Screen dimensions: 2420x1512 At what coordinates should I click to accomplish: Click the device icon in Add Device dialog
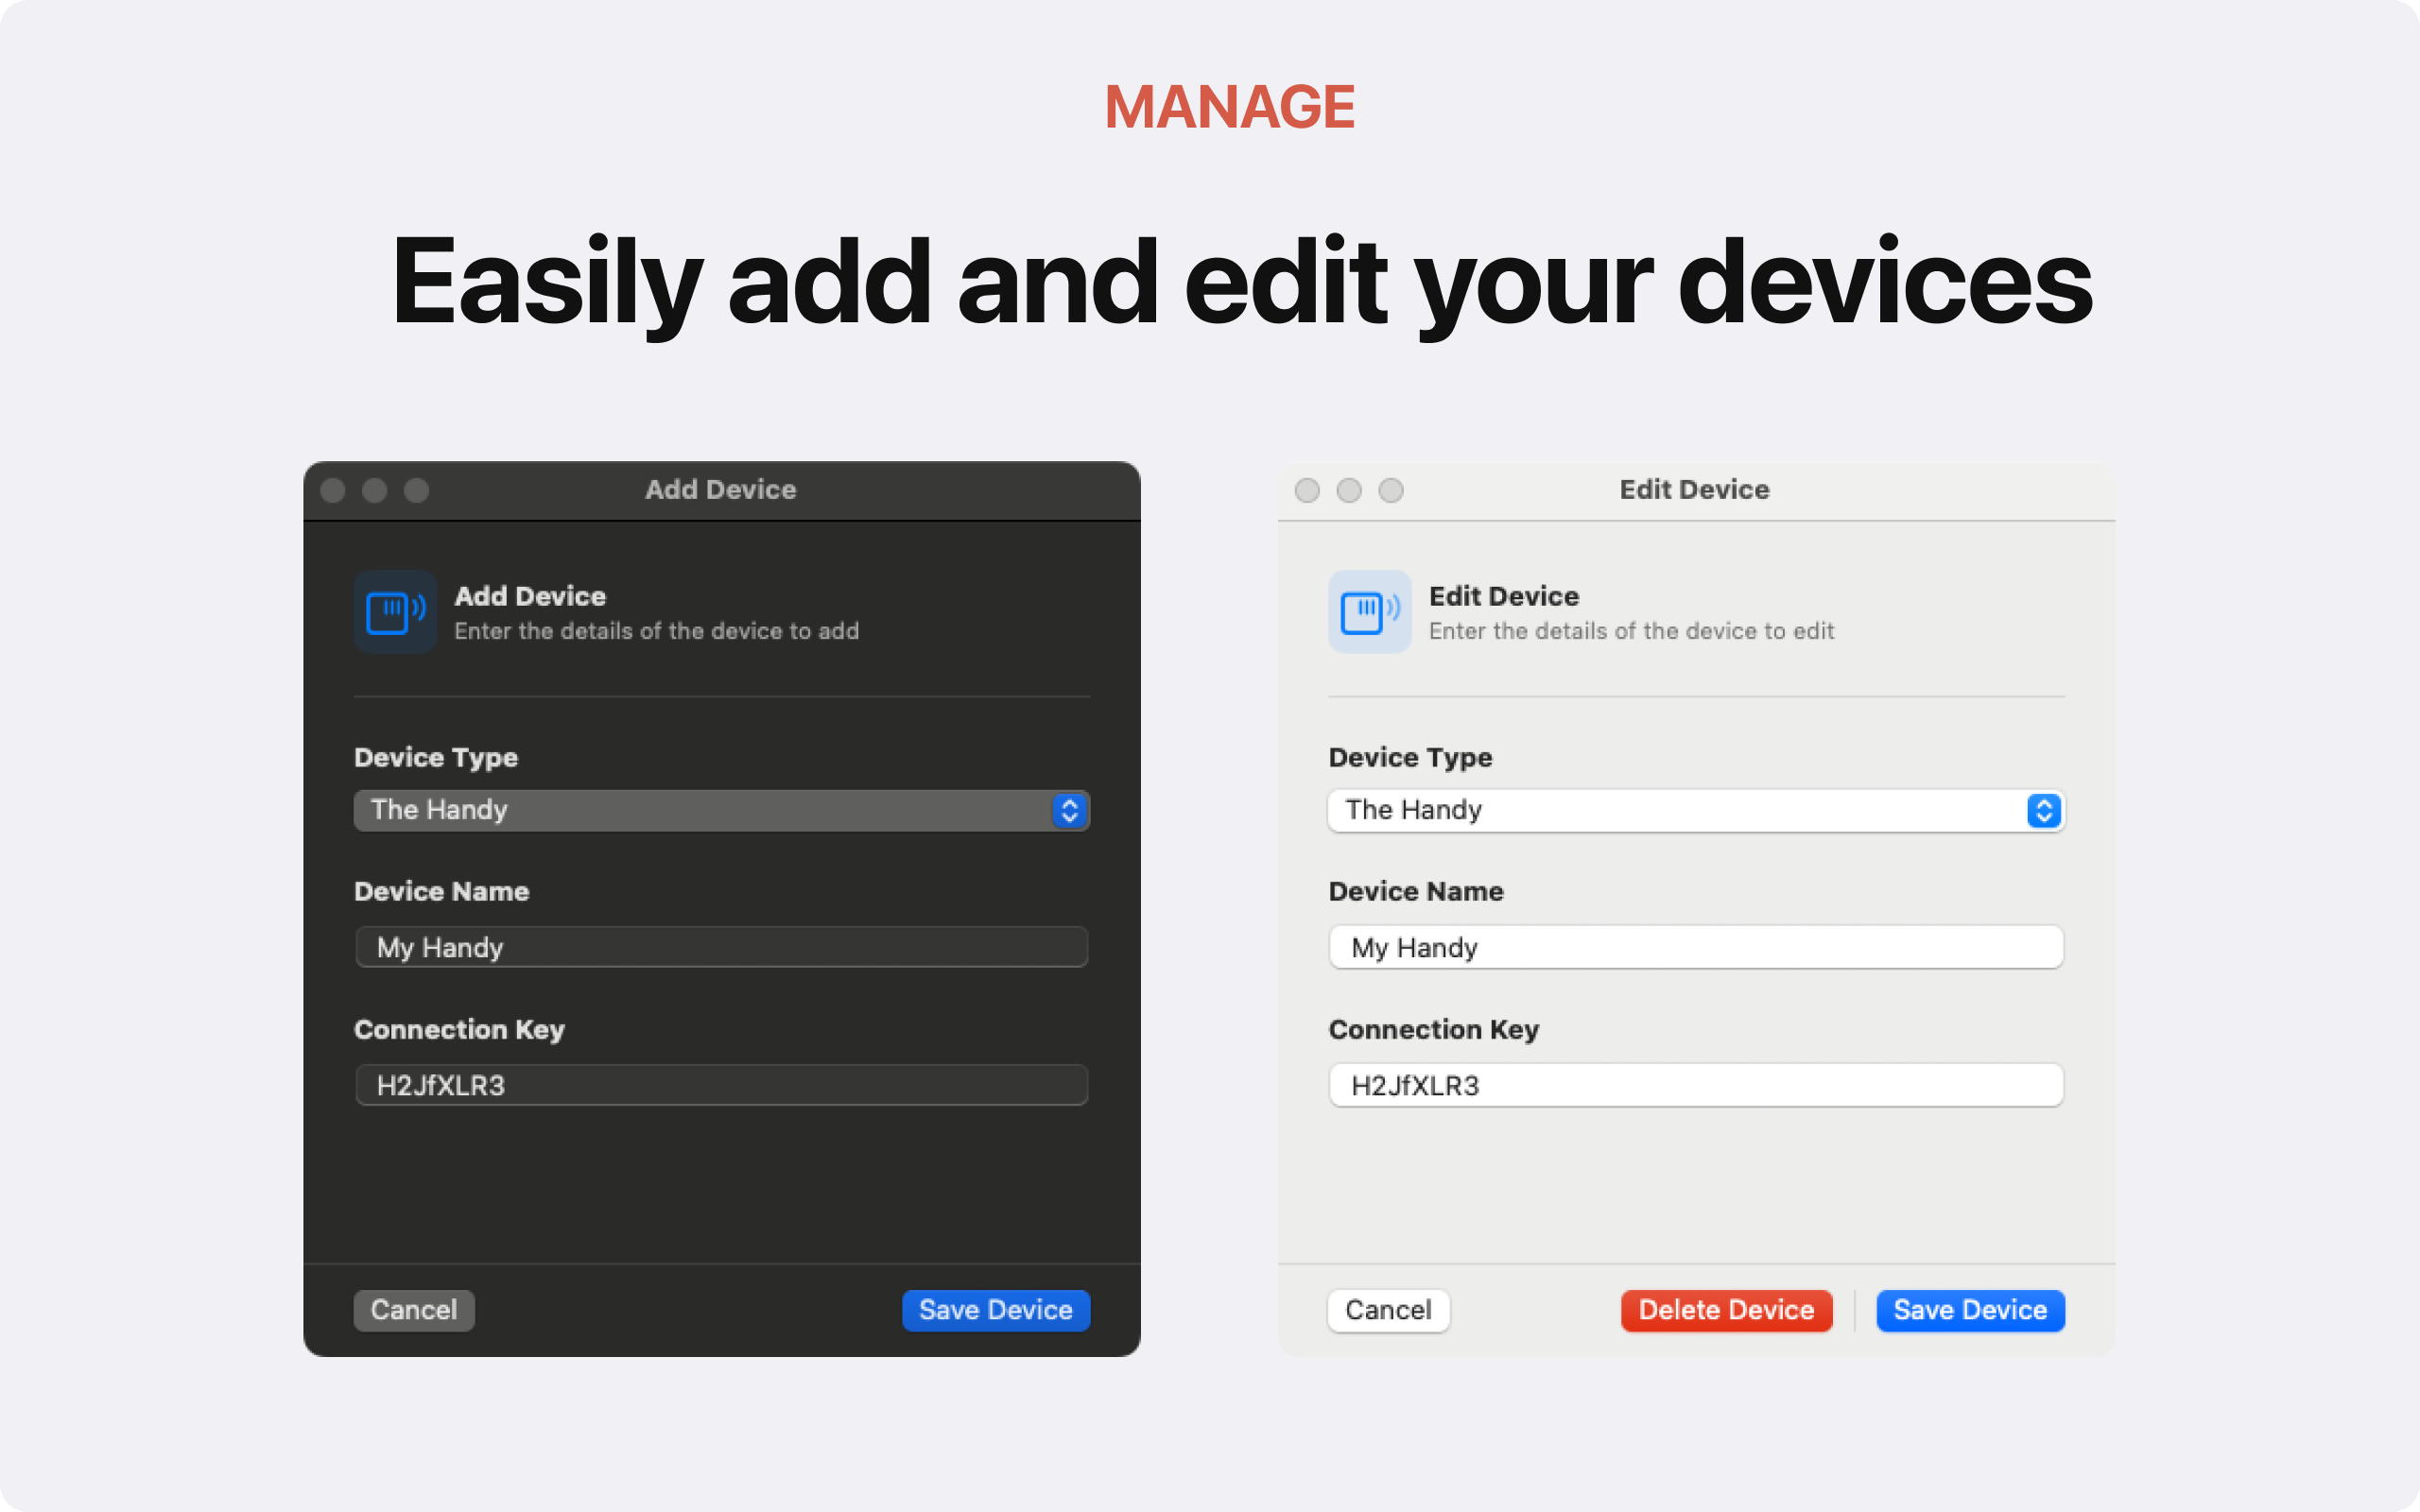(394, 611)
